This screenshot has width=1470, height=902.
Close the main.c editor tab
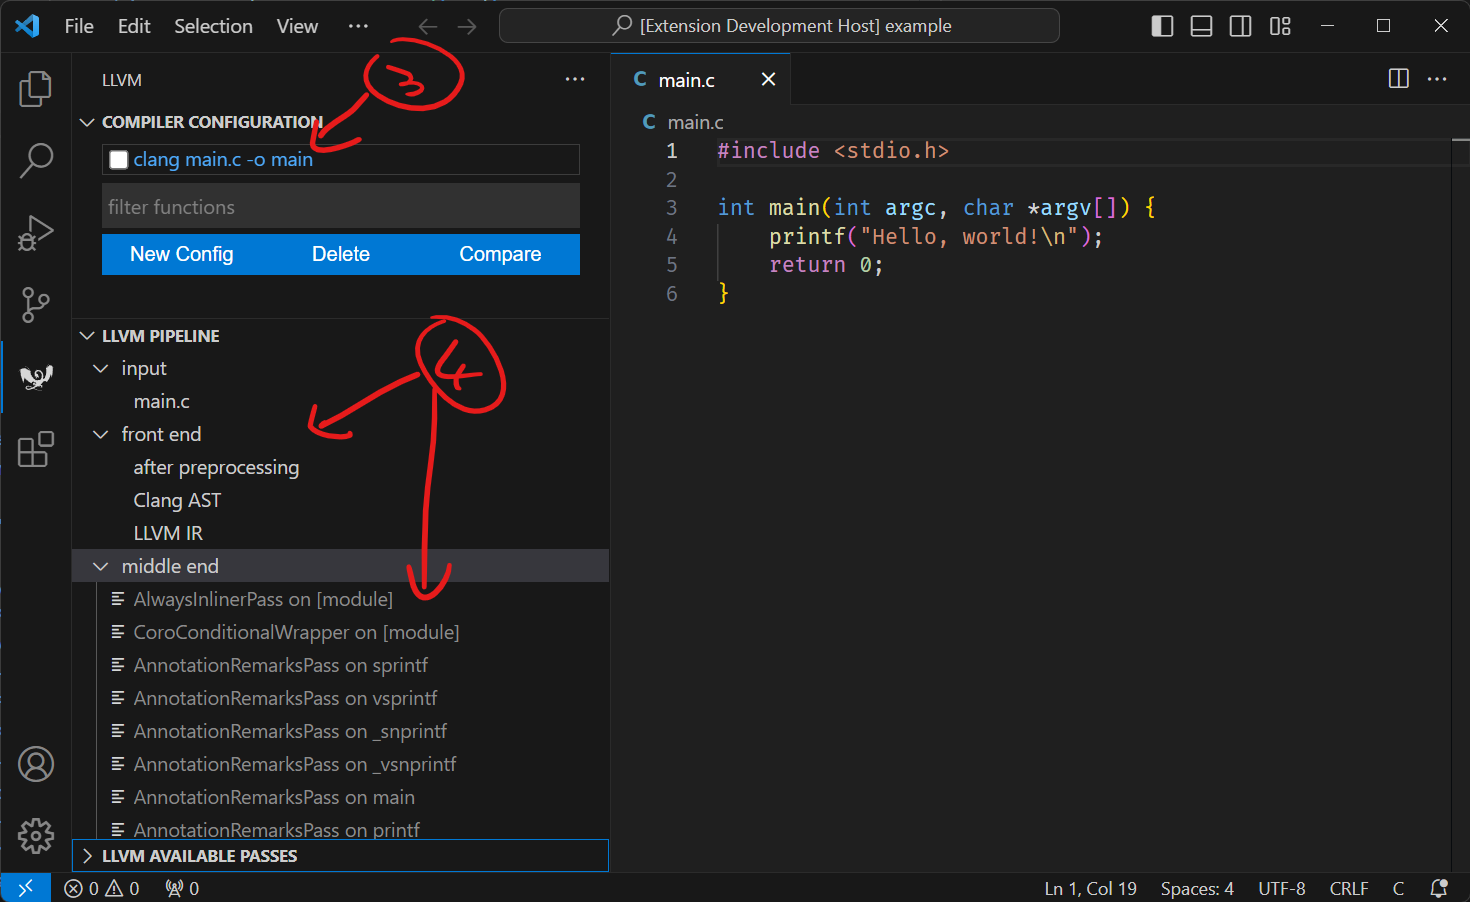(768, 79)
